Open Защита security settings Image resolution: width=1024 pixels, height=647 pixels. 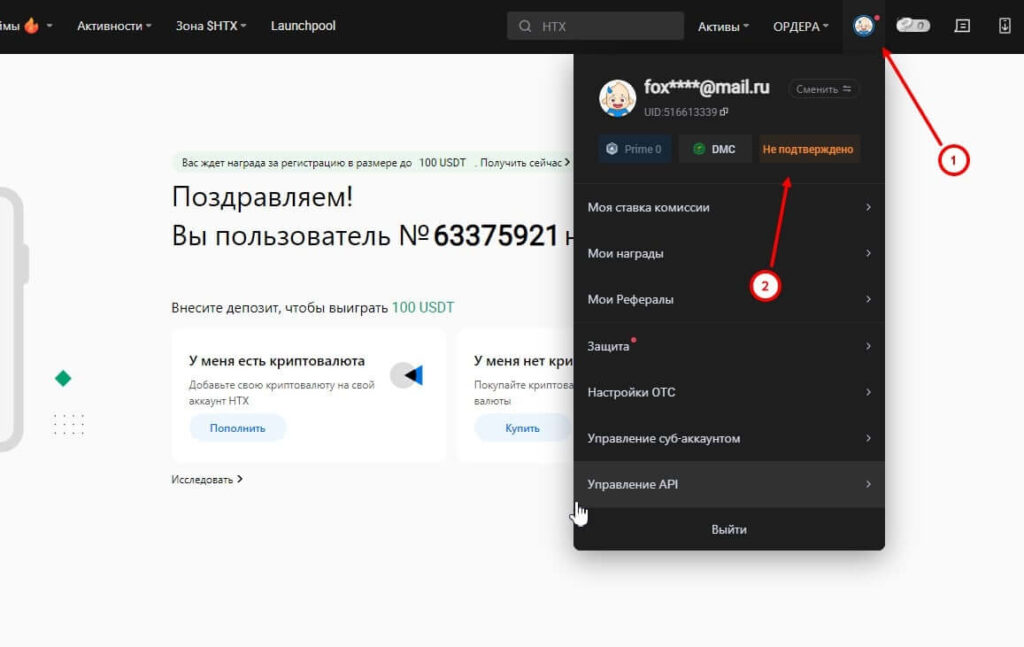(x=728, y=346)
